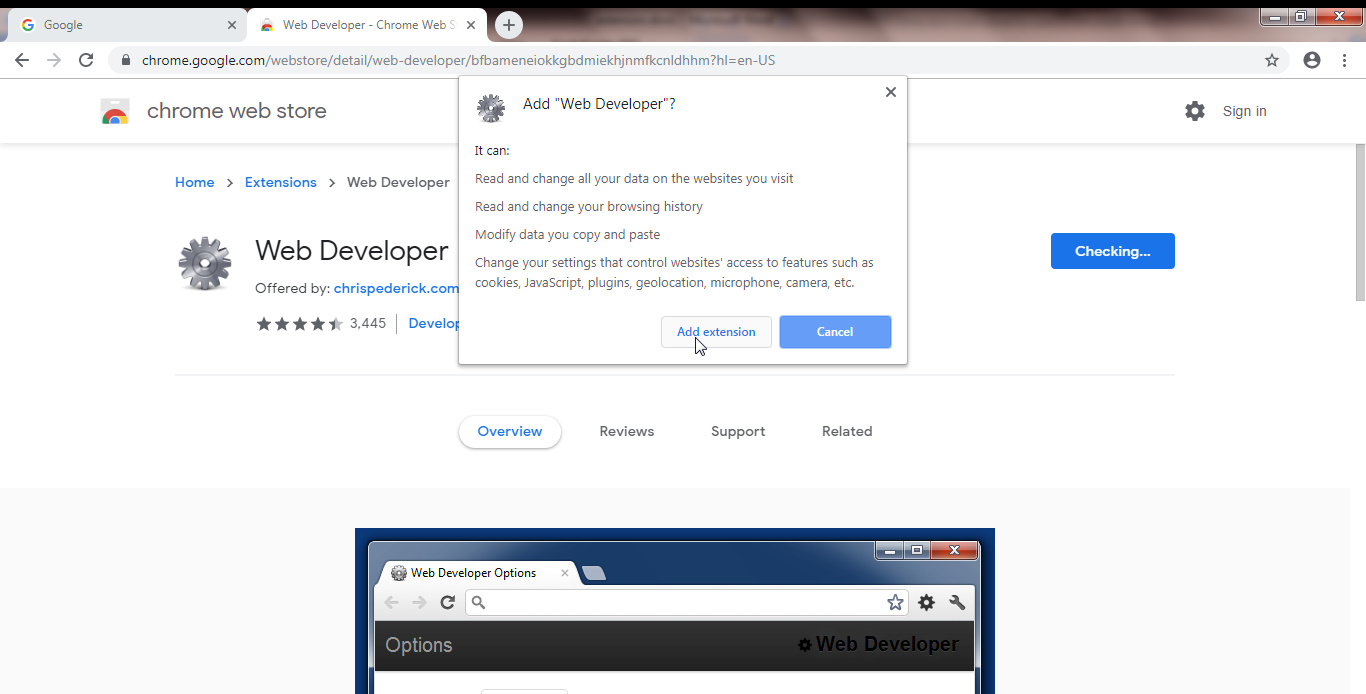Image resolution: width=1366 pixels, height=694 pixels.
Task: Click the star rating of the extension
Action: click(x=300, y=324)
